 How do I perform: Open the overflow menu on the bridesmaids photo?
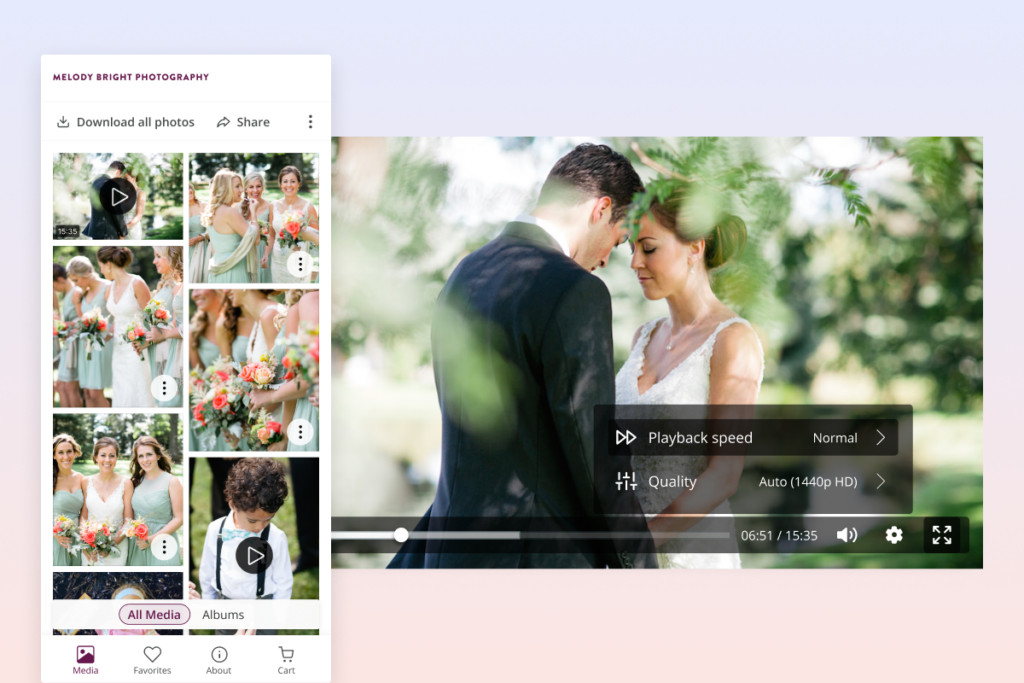(299, 264)
